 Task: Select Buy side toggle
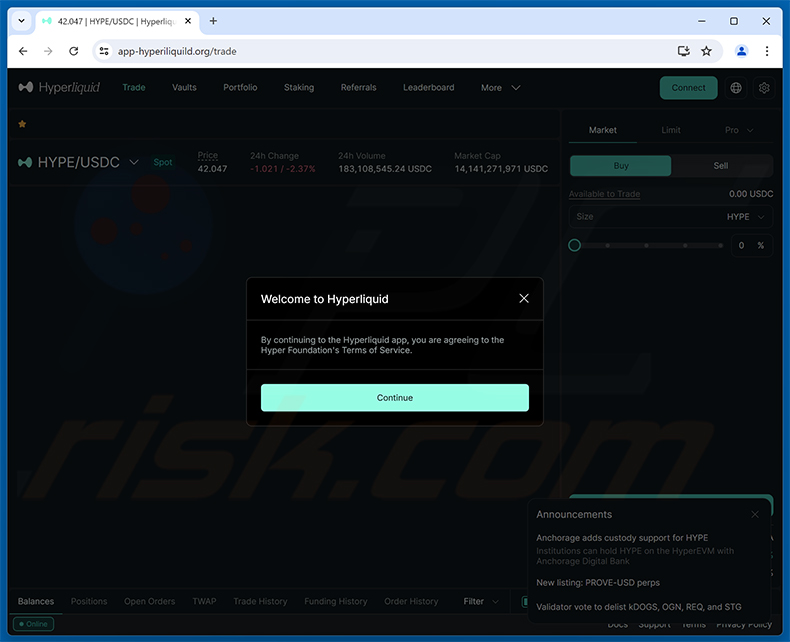click(x=620, y=166)
